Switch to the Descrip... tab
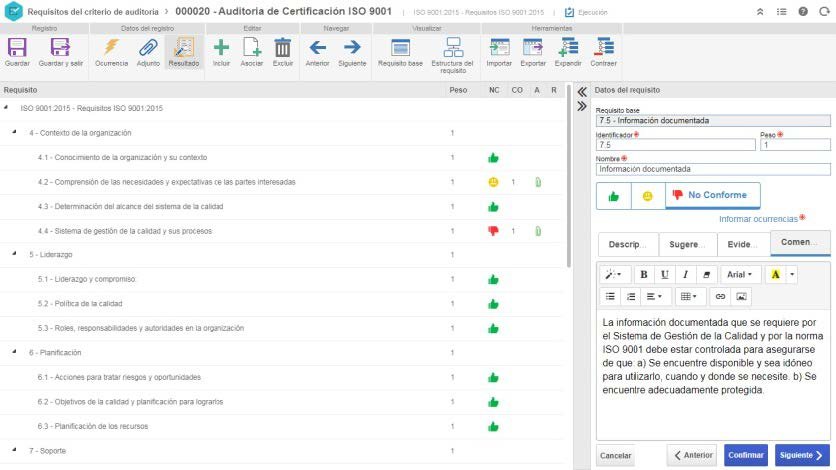 [x=628, y=244]
